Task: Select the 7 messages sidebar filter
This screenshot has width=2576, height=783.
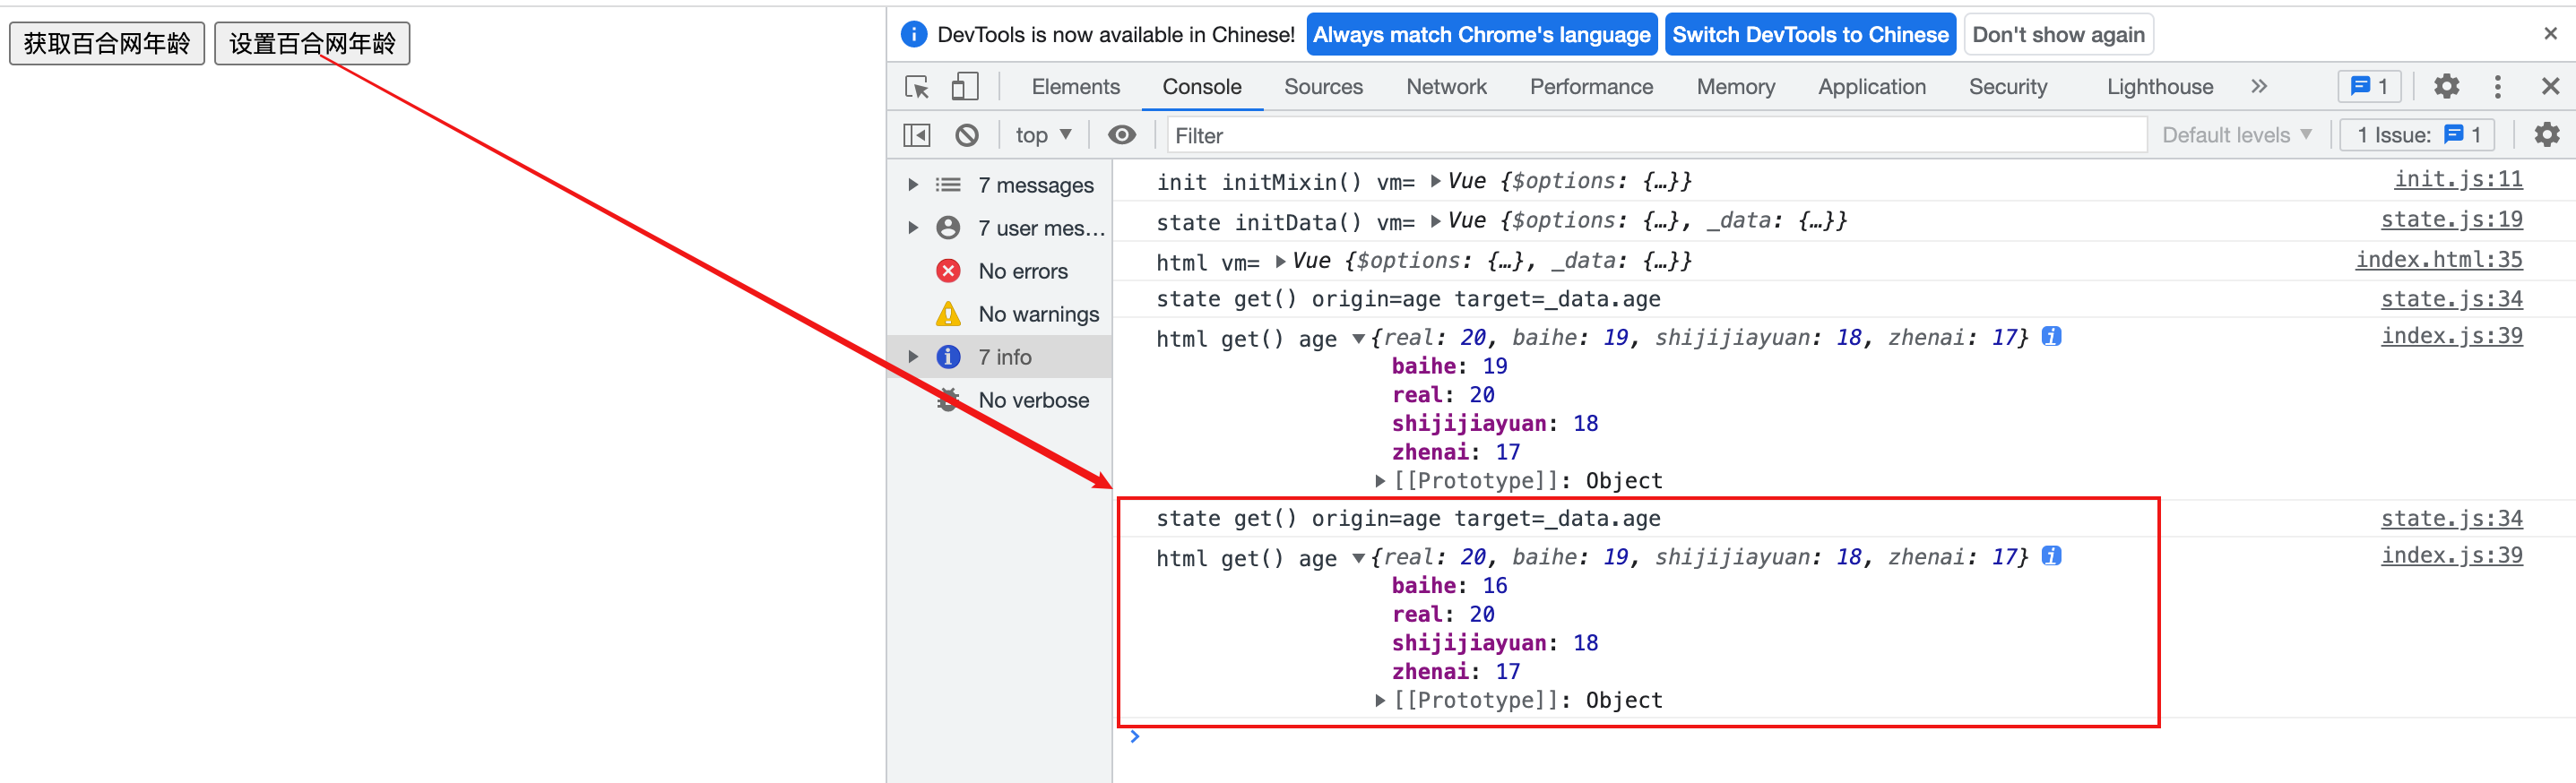Action: pyautogui.click(x=1000, y=185)
